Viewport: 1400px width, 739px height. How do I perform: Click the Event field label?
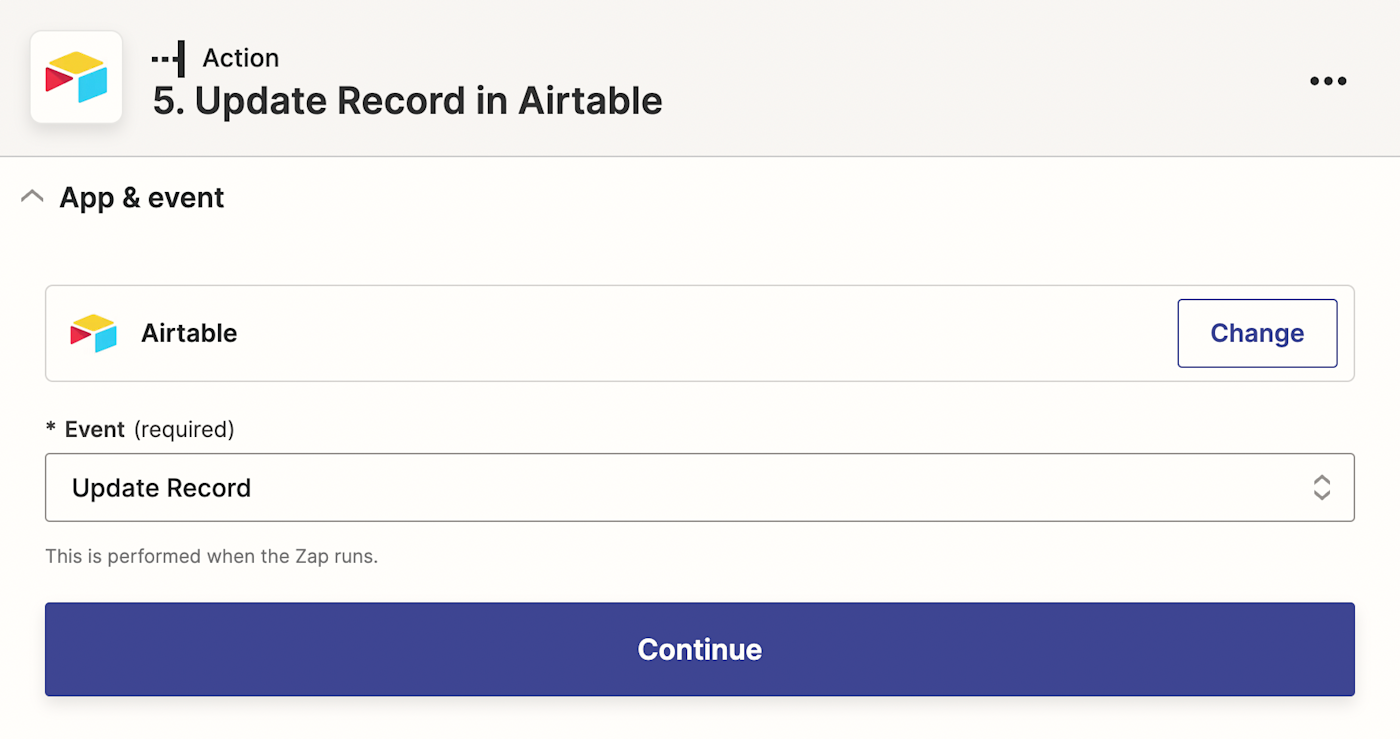tap(95, 430)
